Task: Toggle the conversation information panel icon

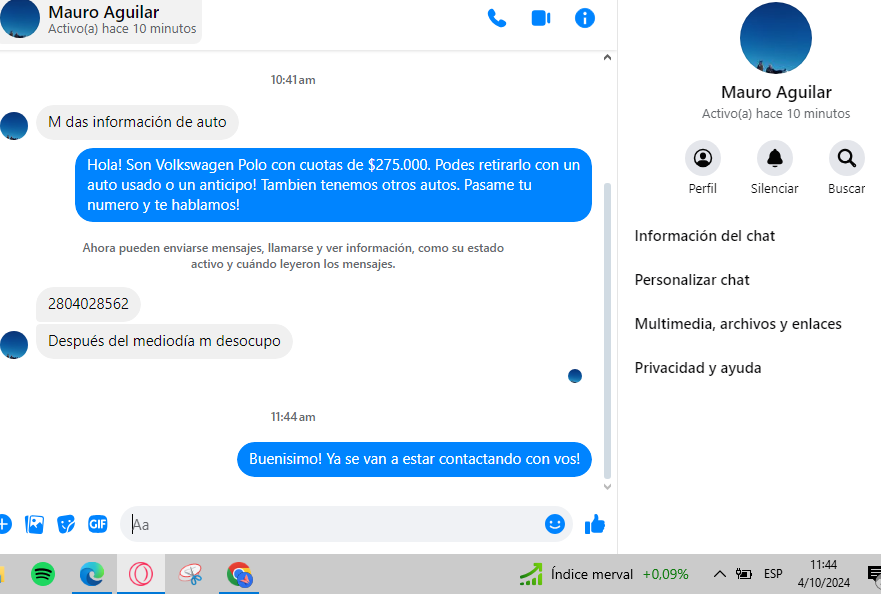Action: pyautogui.click(x=585, y=18)
